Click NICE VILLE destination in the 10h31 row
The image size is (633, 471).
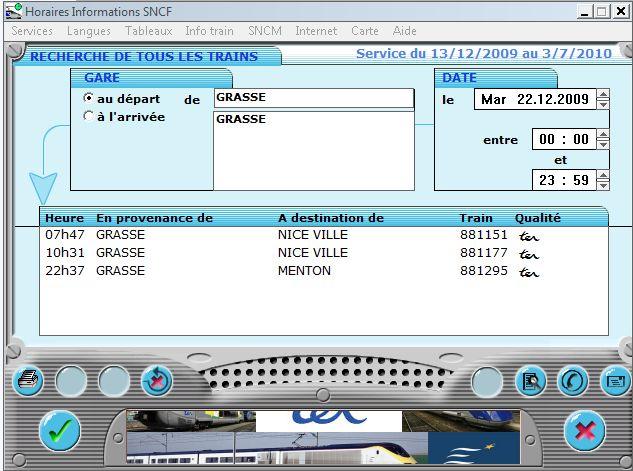coord(313,253)
